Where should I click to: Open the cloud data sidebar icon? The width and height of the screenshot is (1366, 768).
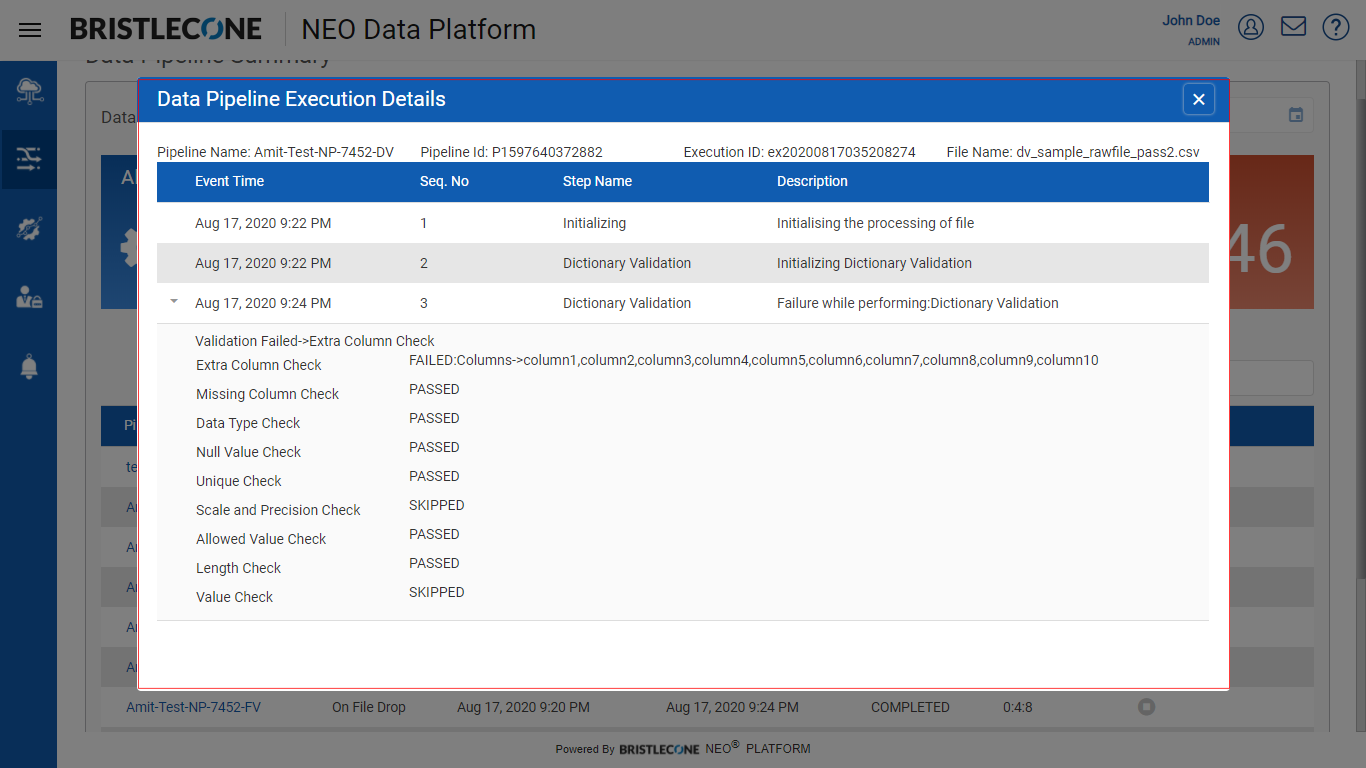point(29,92)
